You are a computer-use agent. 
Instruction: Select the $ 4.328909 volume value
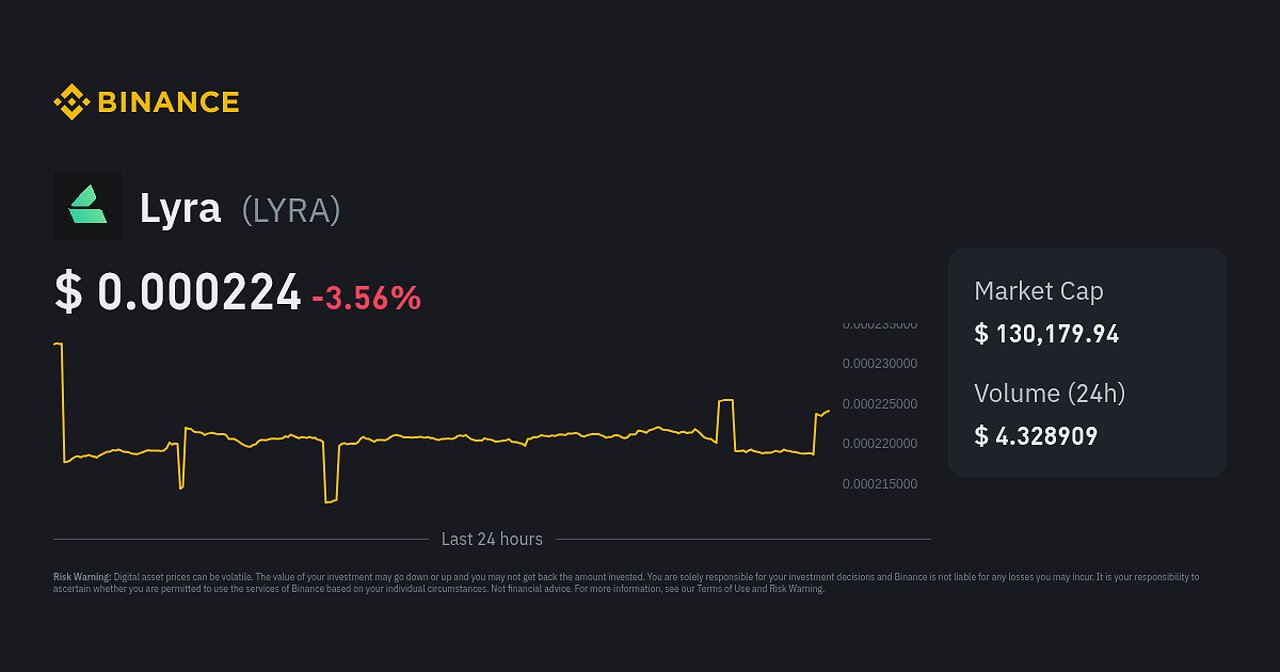(x=1035, y=436)
